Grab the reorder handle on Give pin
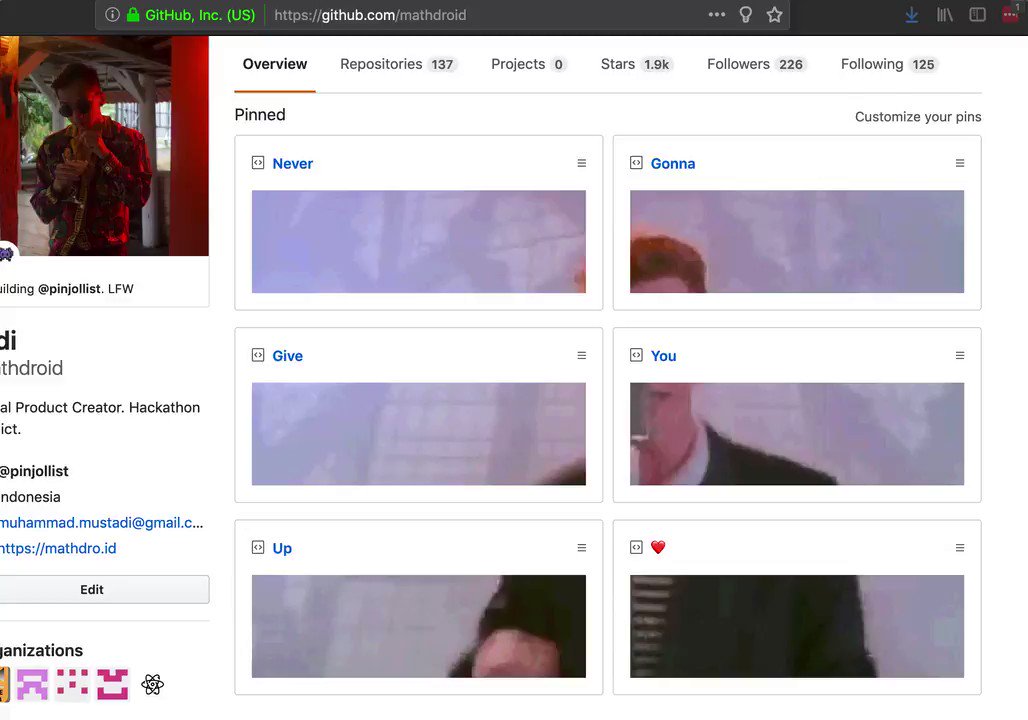 (582, 355)
